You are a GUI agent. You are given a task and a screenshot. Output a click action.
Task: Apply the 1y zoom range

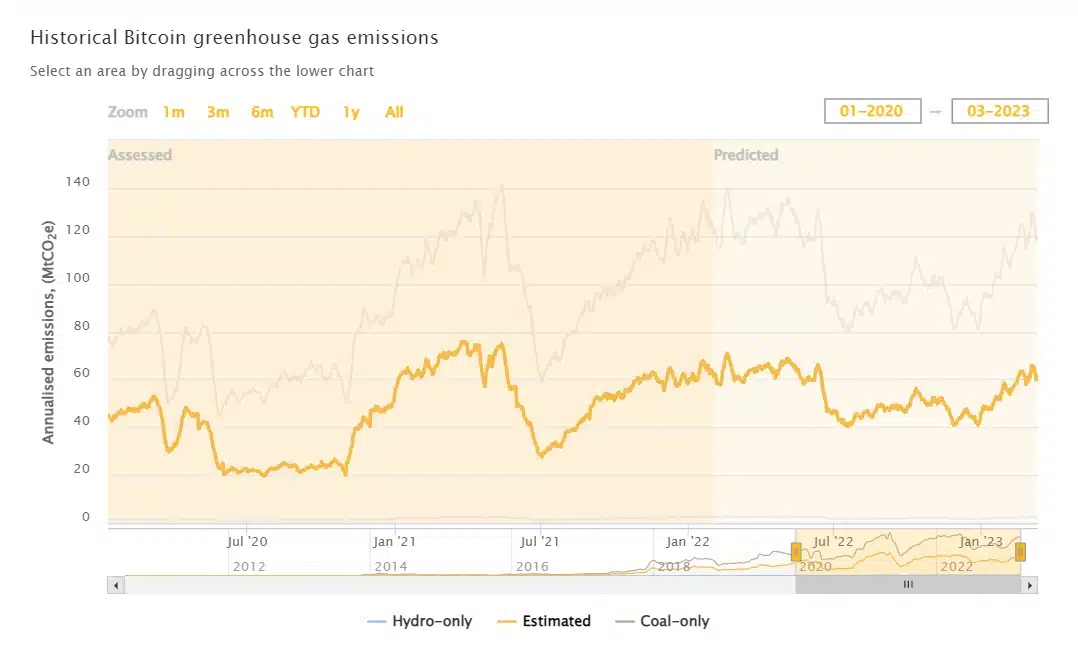[350, 112]
